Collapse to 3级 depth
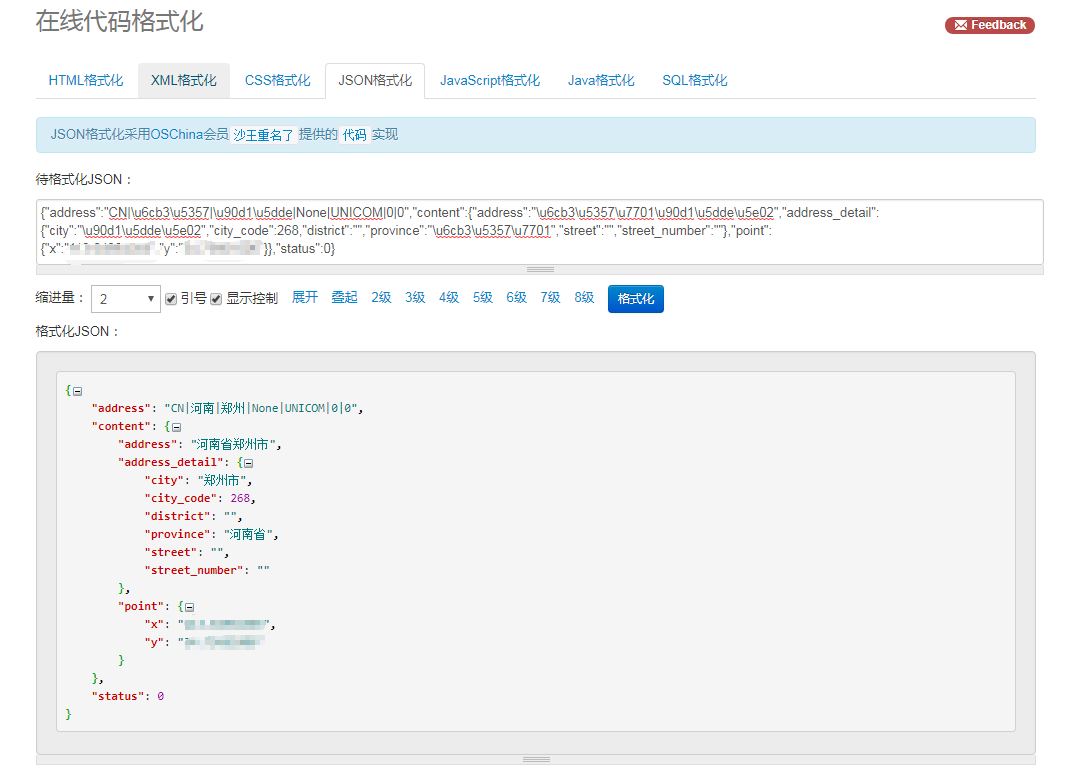The image size is (1088, 775). 415,298
